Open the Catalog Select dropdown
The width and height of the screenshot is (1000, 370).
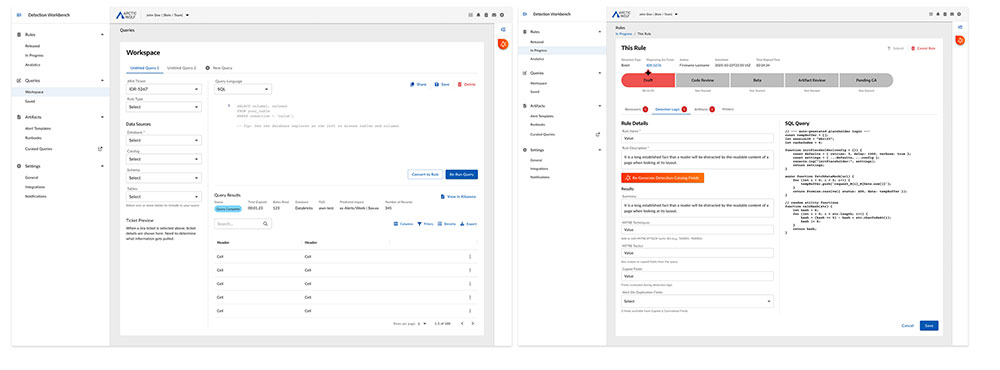[x=165, y=159]
